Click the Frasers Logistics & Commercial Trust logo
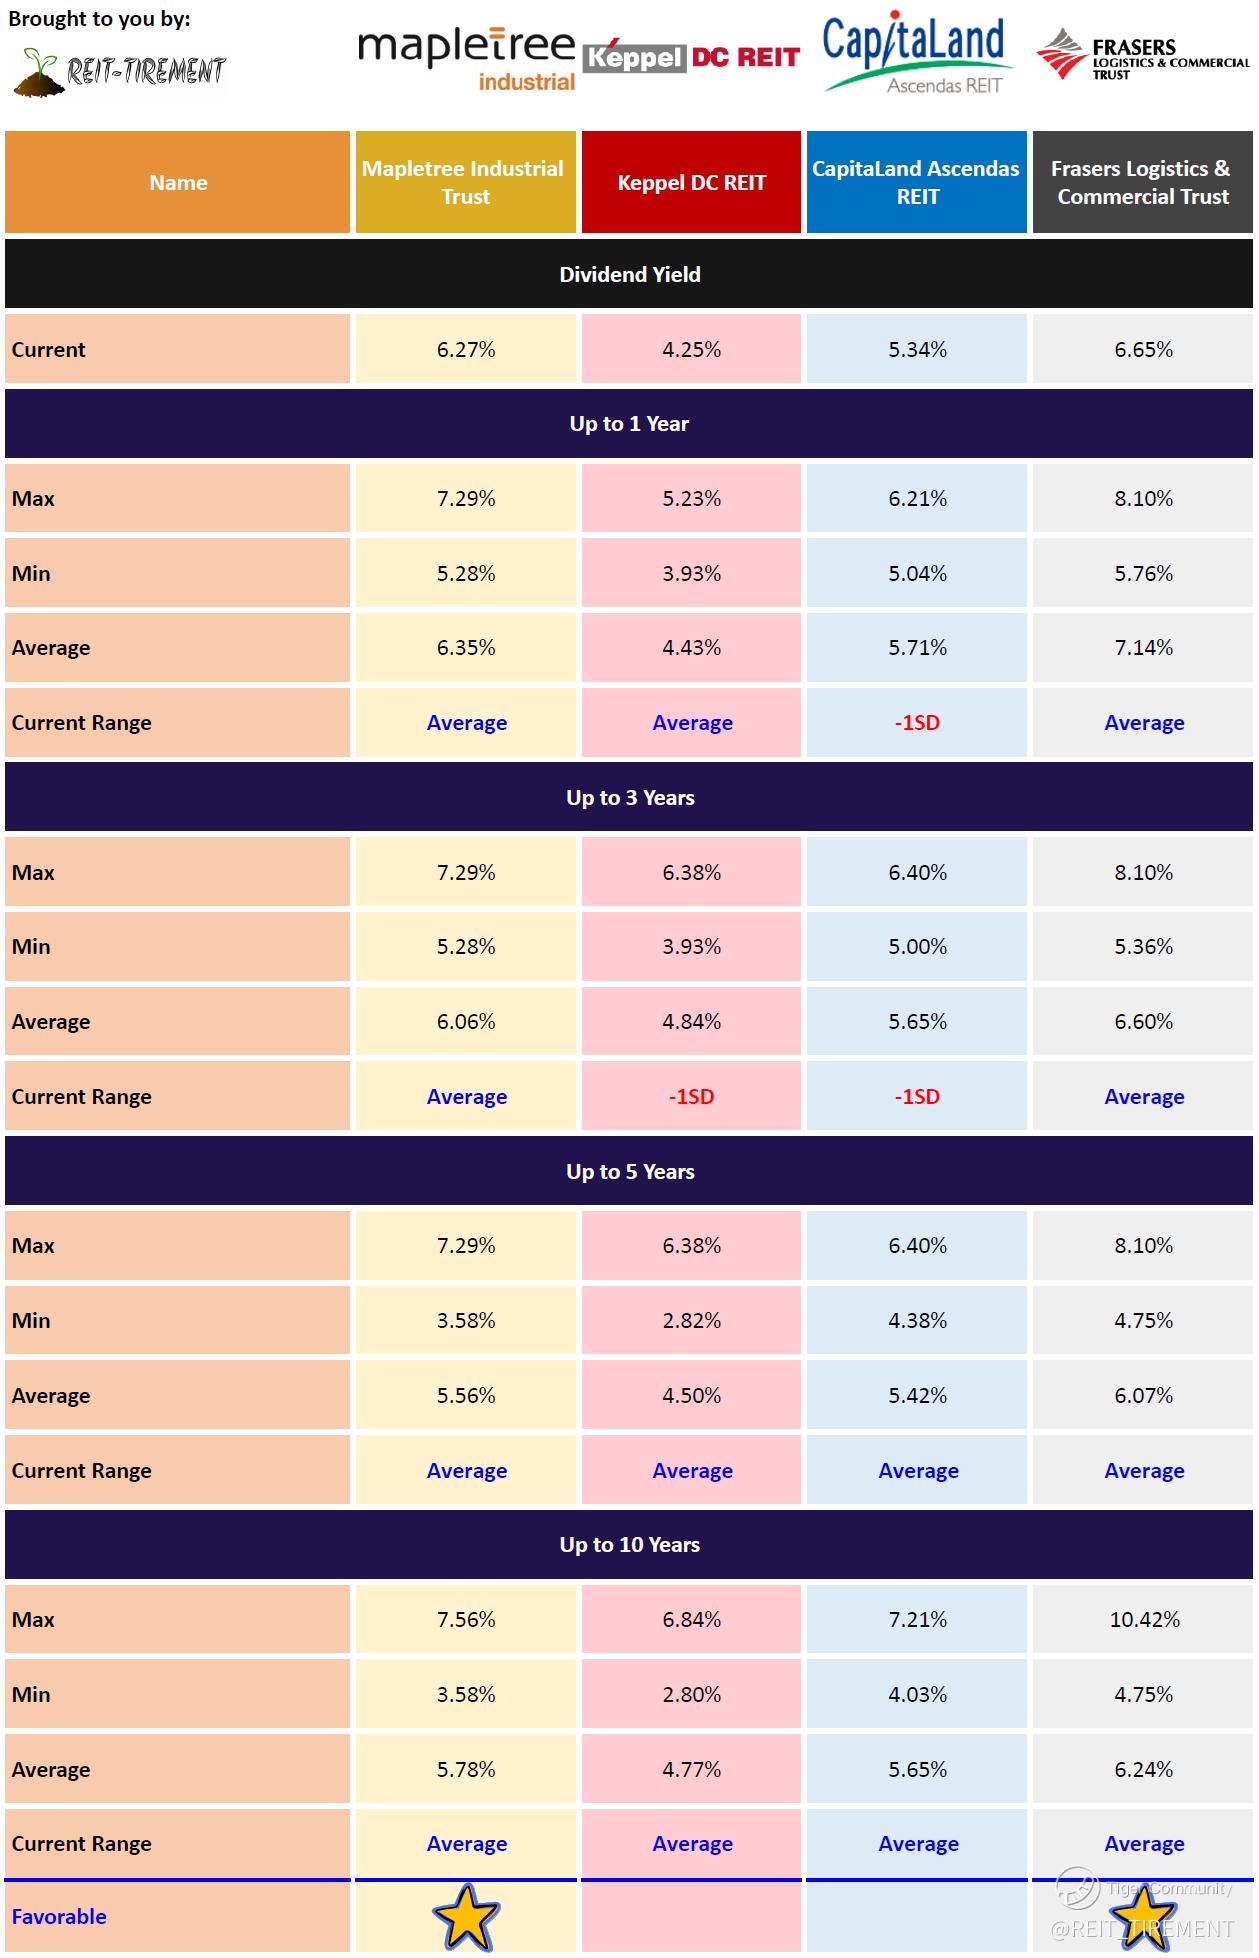 pos(1142,56)
